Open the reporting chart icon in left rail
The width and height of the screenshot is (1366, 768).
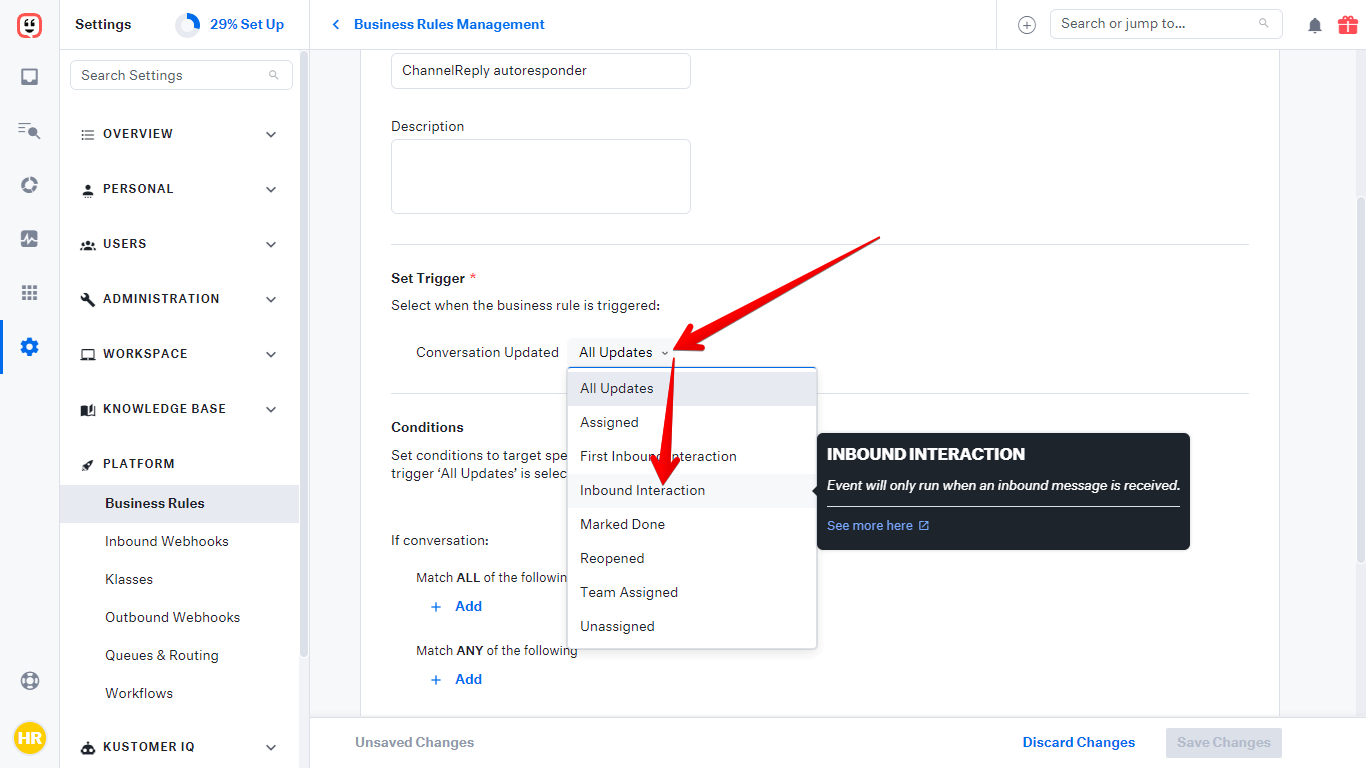coord(30,239)
